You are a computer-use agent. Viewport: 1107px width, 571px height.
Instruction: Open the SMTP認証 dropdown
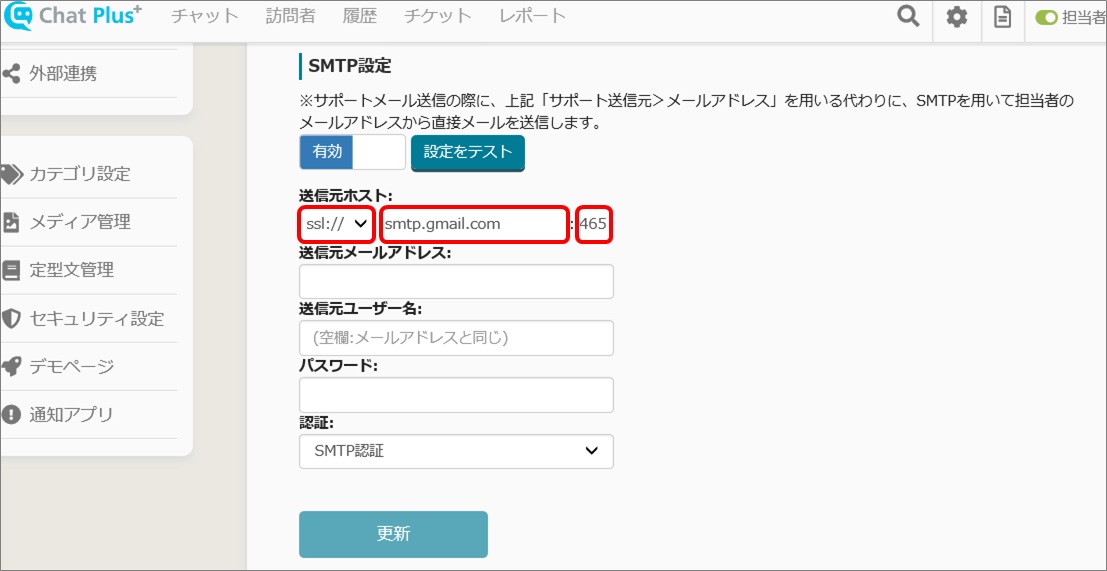(x=456, y=451)
